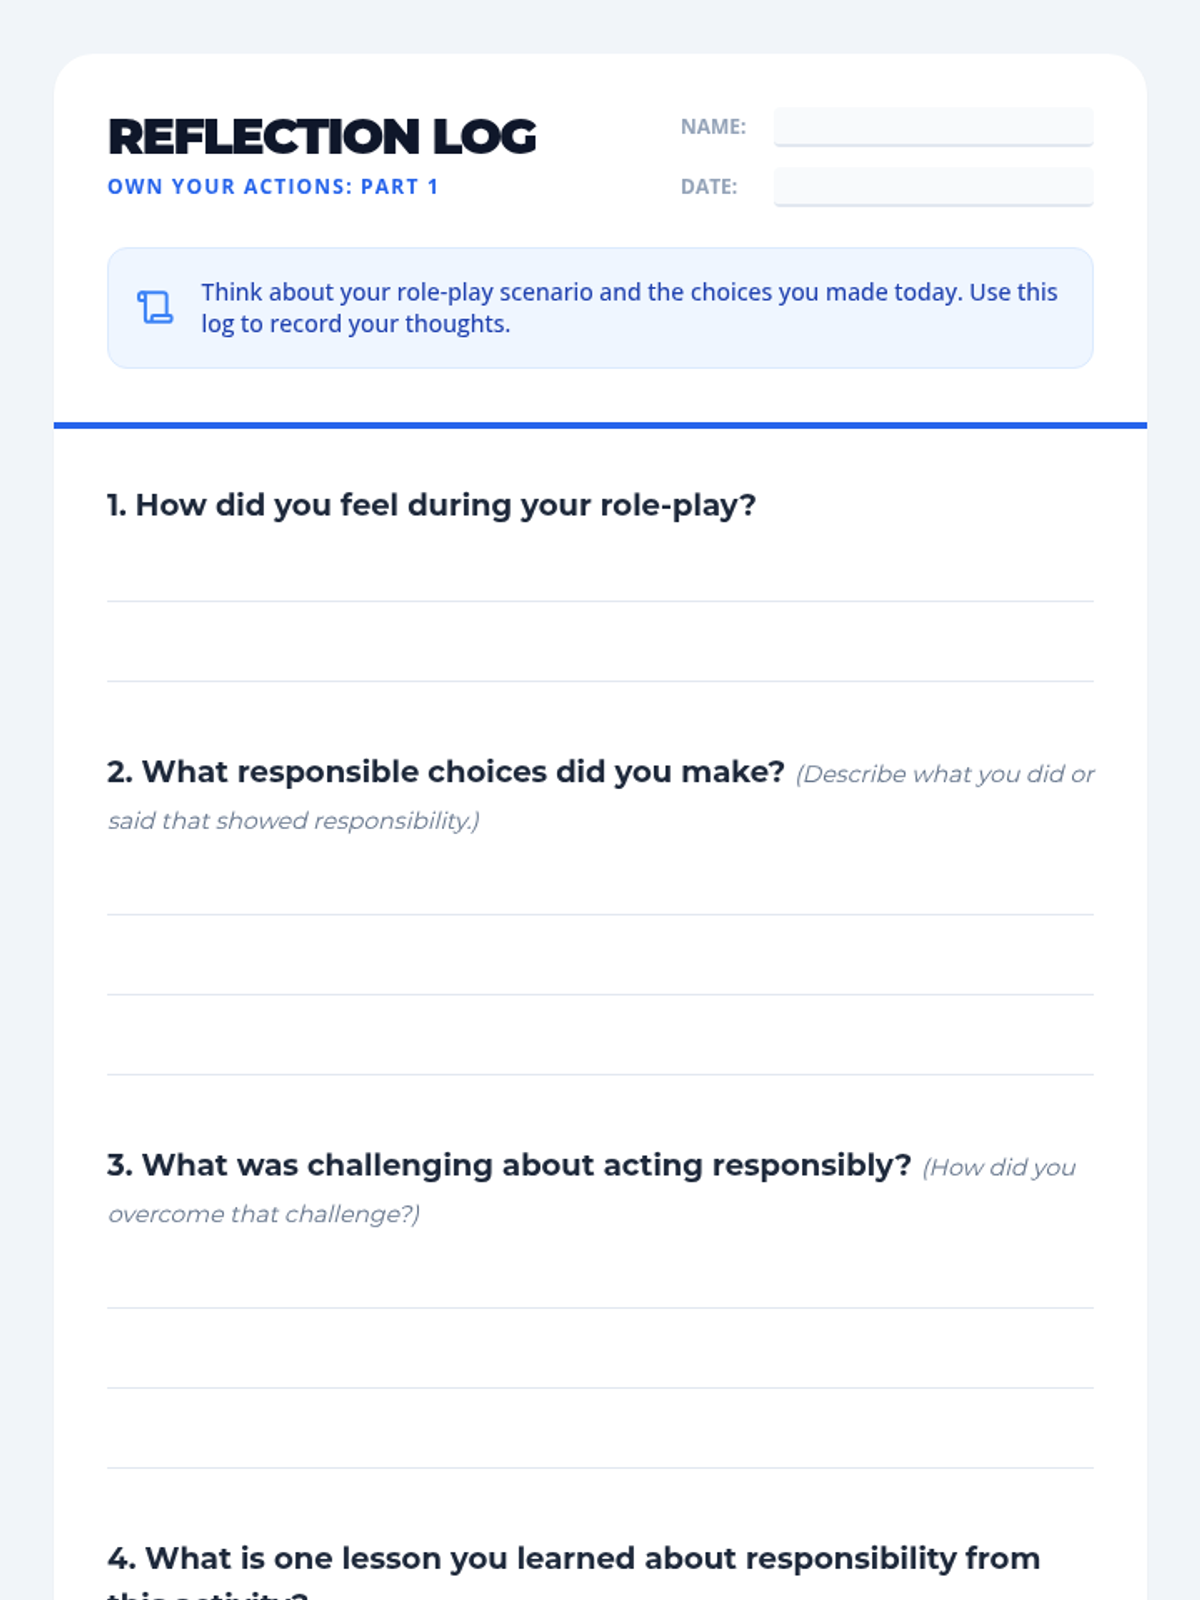This screenshot has height=1600, width=1200.
Task: Click the OWN YOUR ACTIONS: PART 1 subtitle
Action: 273,187
